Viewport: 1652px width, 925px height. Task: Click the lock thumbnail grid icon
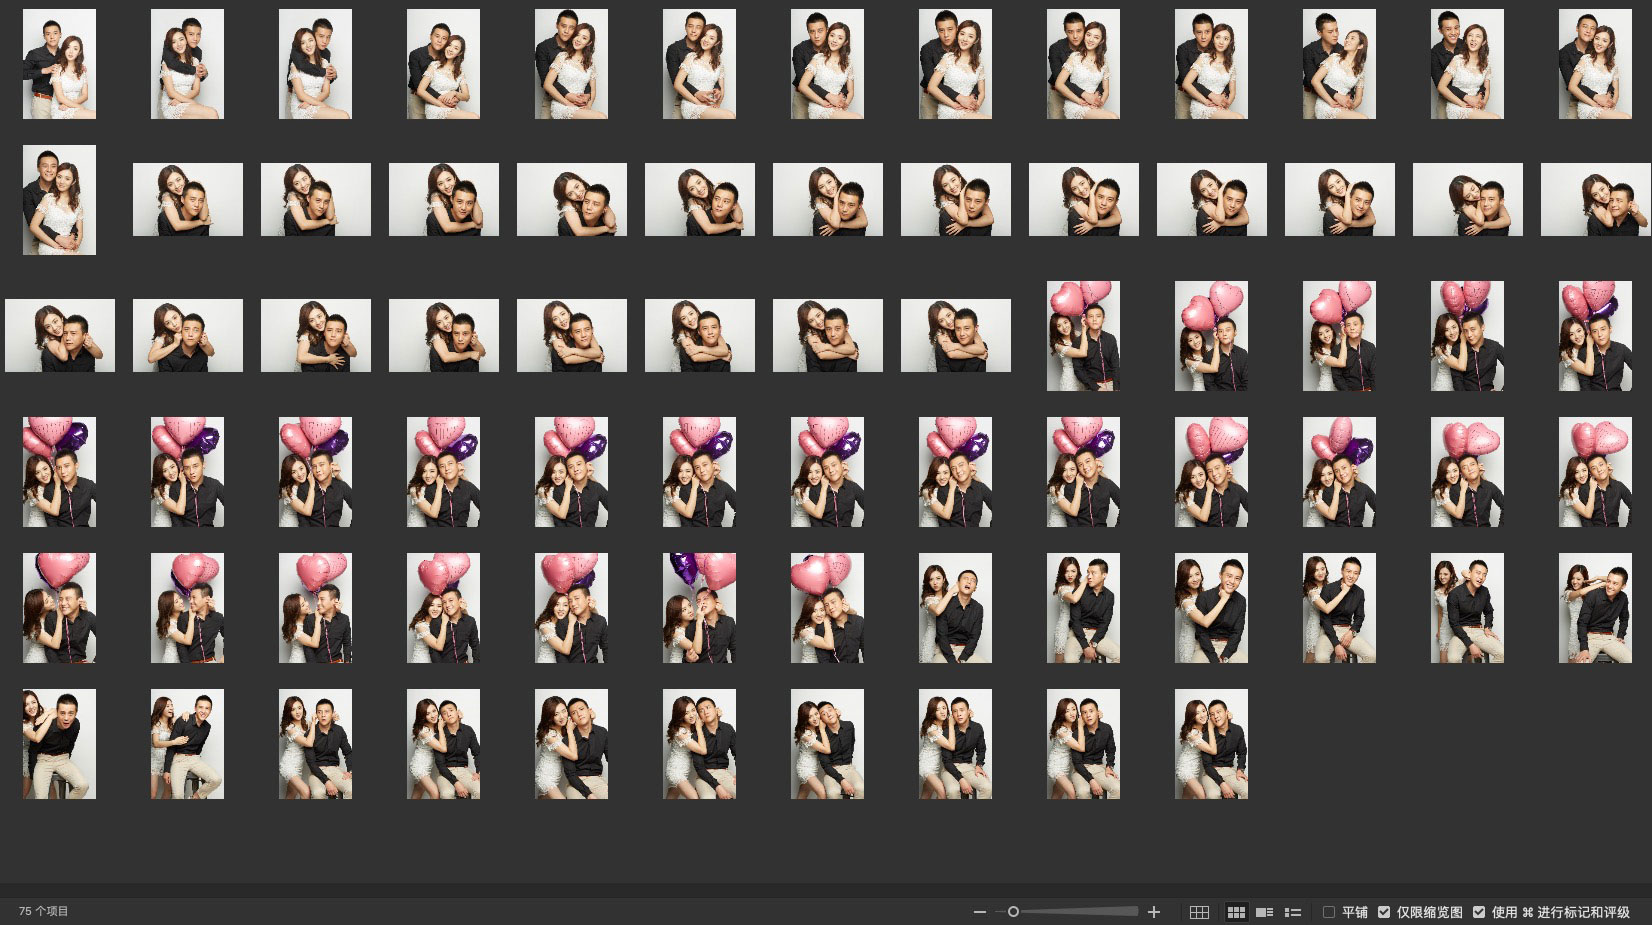(1199, 912)
